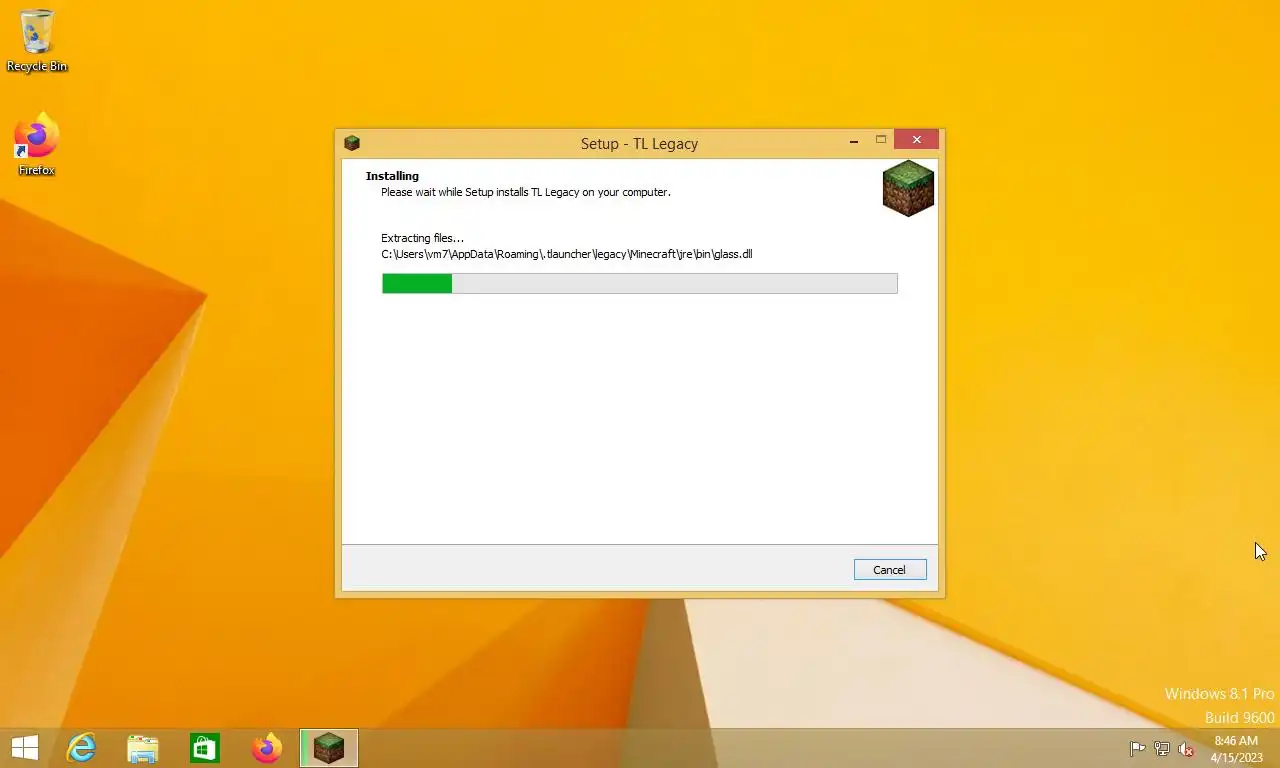Launch Firefox from taskbar

pos(267,748)
